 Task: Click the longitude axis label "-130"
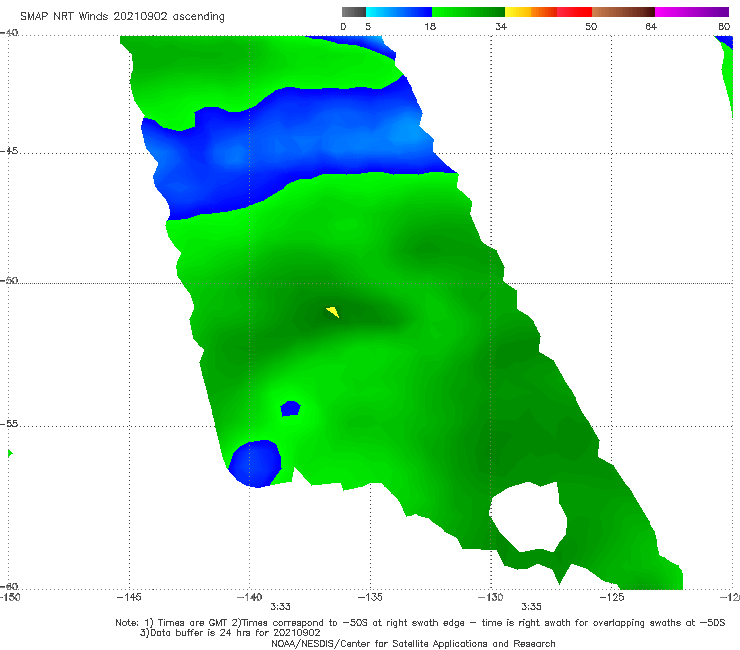click(x=491, y=597)
